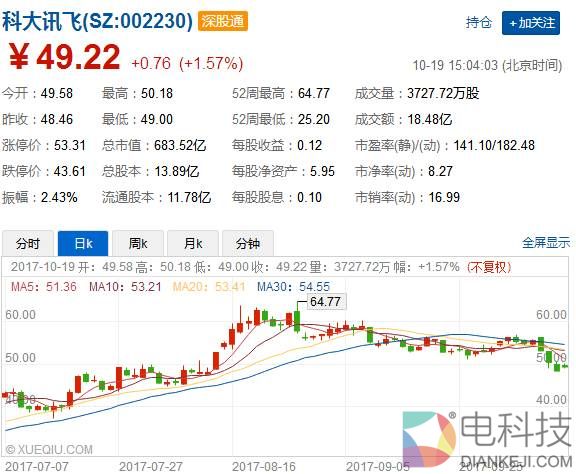The height and width of the screenshot is (474, 576).
Task: Click the 深股通 badge
Action: pos(223,21)
